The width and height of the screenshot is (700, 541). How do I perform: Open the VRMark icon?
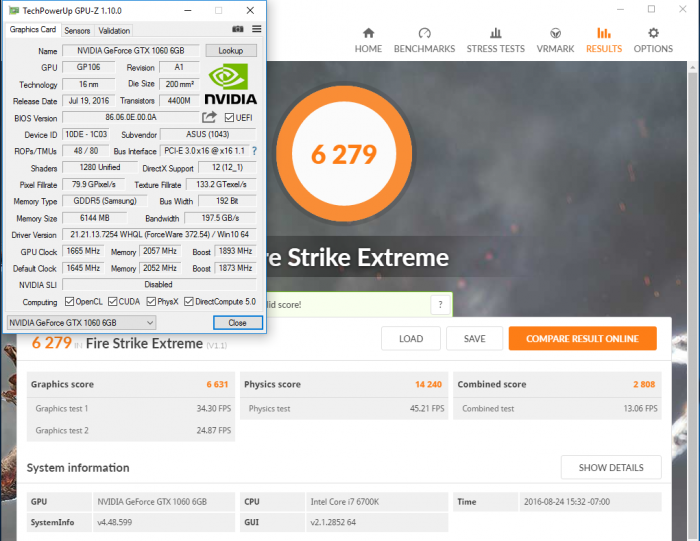tap(555, 33)
